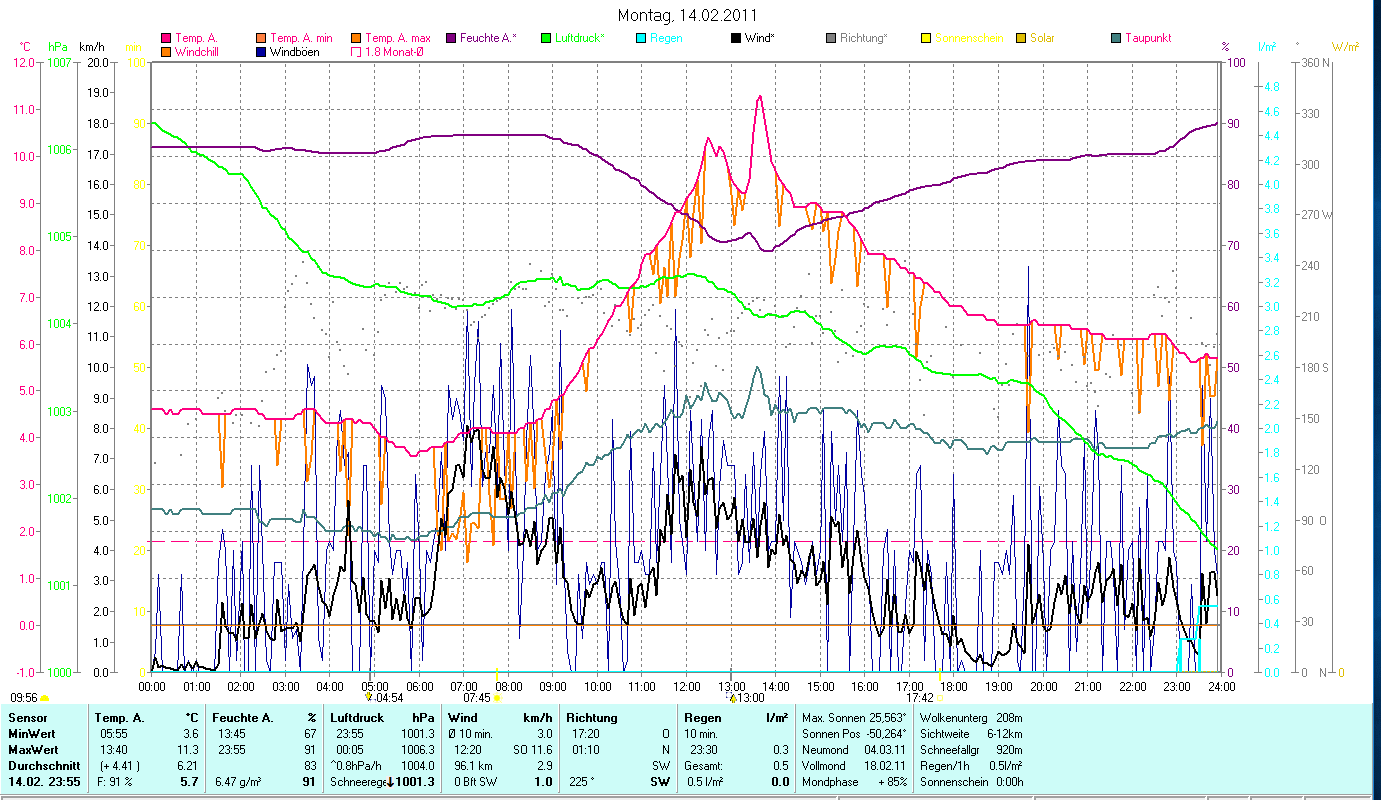The image size is (1381, 800).
Task: Click the green Luftdruck* legend square
Action: [546, 39]
